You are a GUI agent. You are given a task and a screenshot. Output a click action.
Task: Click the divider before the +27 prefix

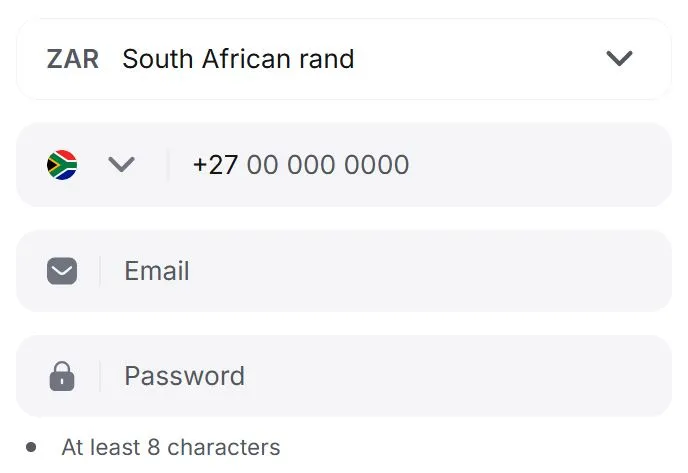click(168, 165)
